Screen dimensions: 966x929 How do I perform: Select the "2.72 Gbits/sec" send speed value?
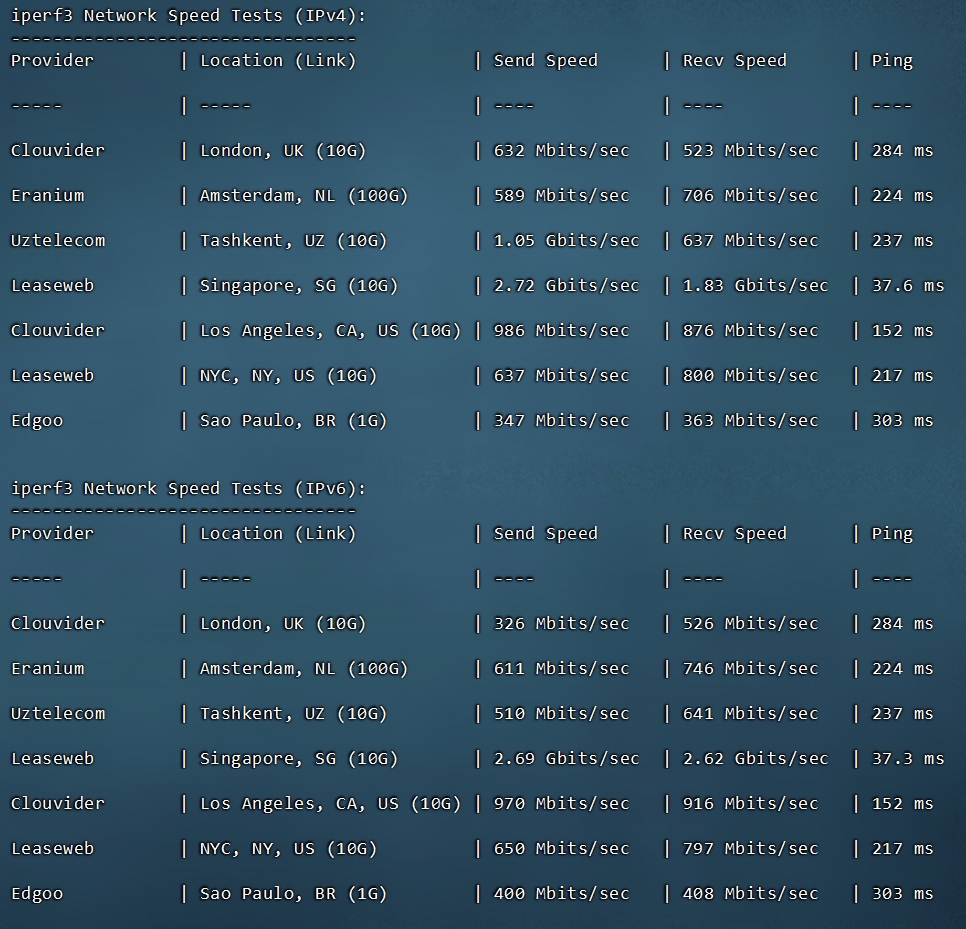(x=566, y=286)
